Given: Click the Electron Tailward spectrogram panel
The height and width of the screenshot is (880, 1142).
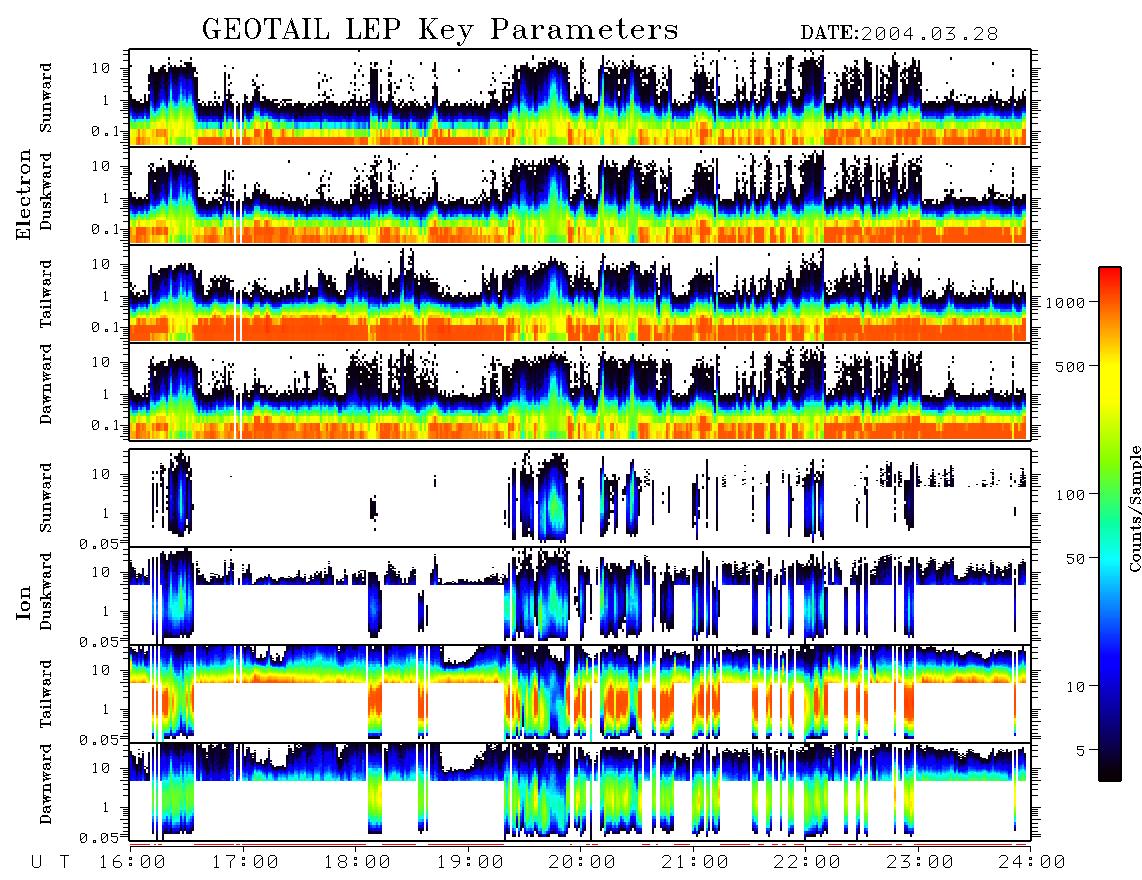Looking at the screenshot, I should [580, 294].
